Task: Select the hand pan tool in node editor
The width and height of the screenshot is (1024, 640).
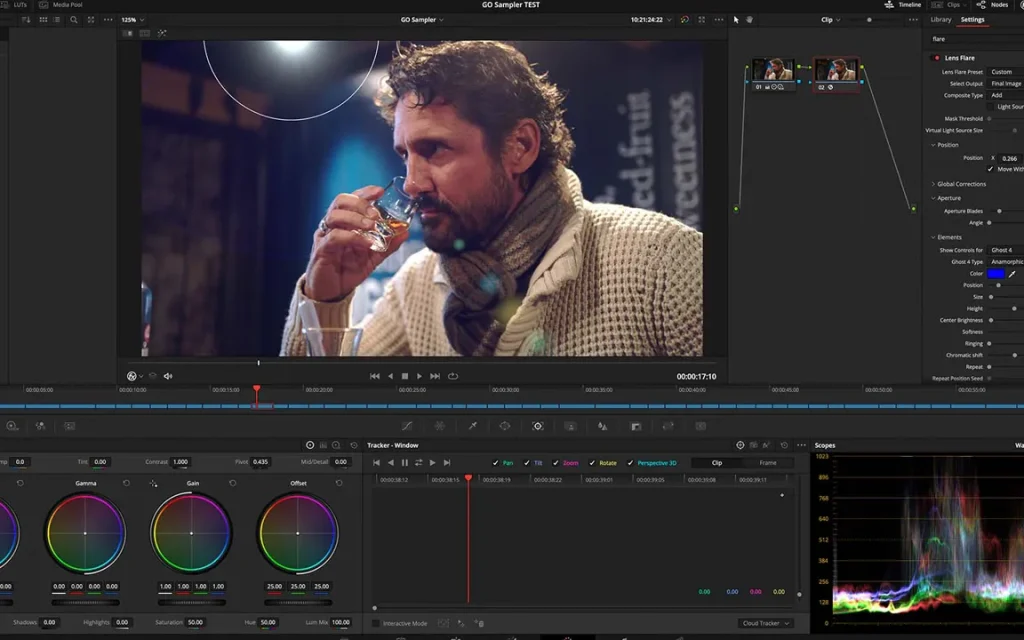Action: [x=749, y=20]
